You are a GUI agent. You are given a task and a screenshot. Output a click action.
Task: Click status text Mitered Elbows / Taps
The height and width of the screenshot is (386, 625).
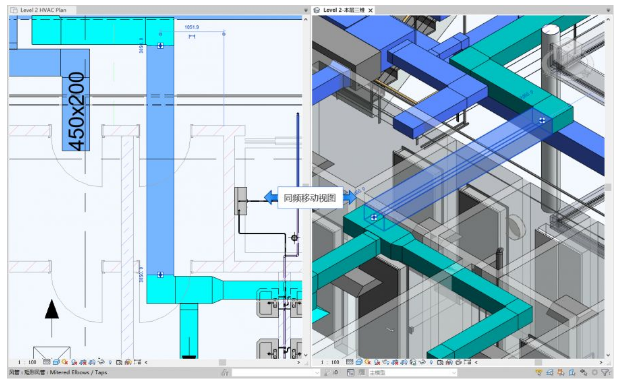(79, 372)
